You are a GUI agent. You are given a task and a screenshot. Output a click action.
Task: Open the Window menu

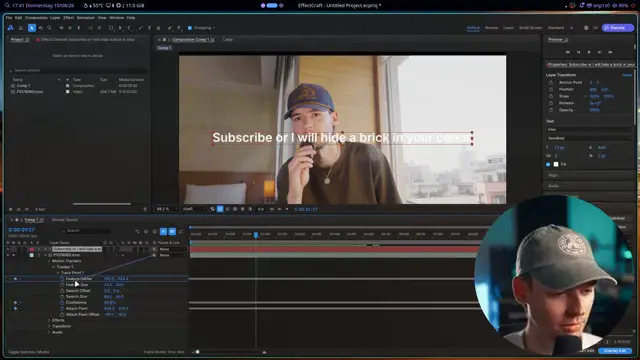click(116, 18)
